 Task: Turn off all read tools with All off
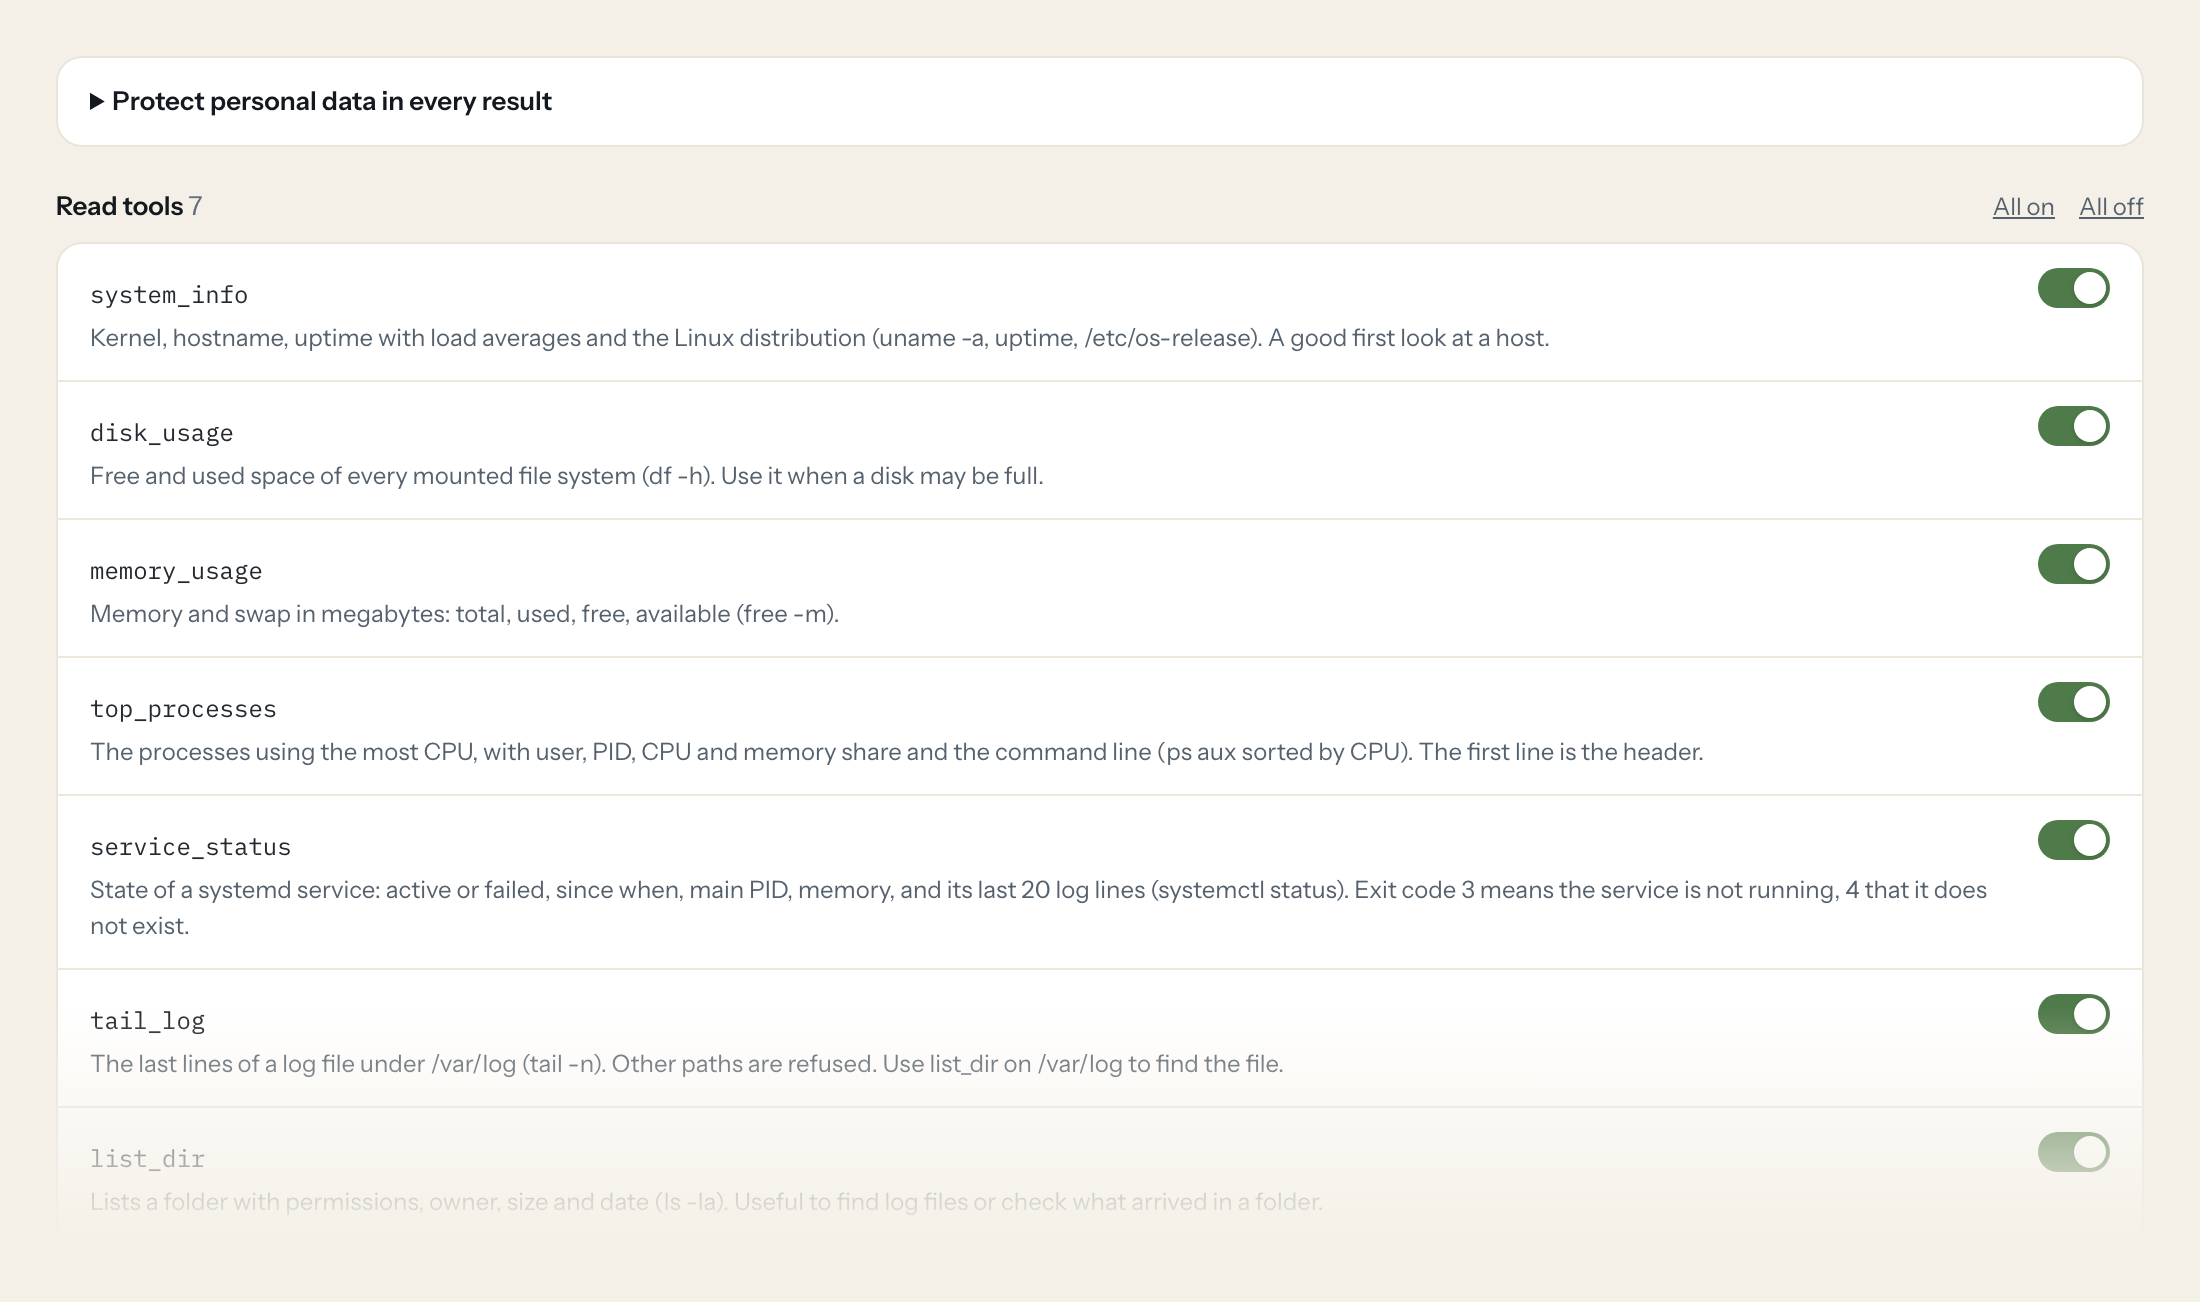2111,206
